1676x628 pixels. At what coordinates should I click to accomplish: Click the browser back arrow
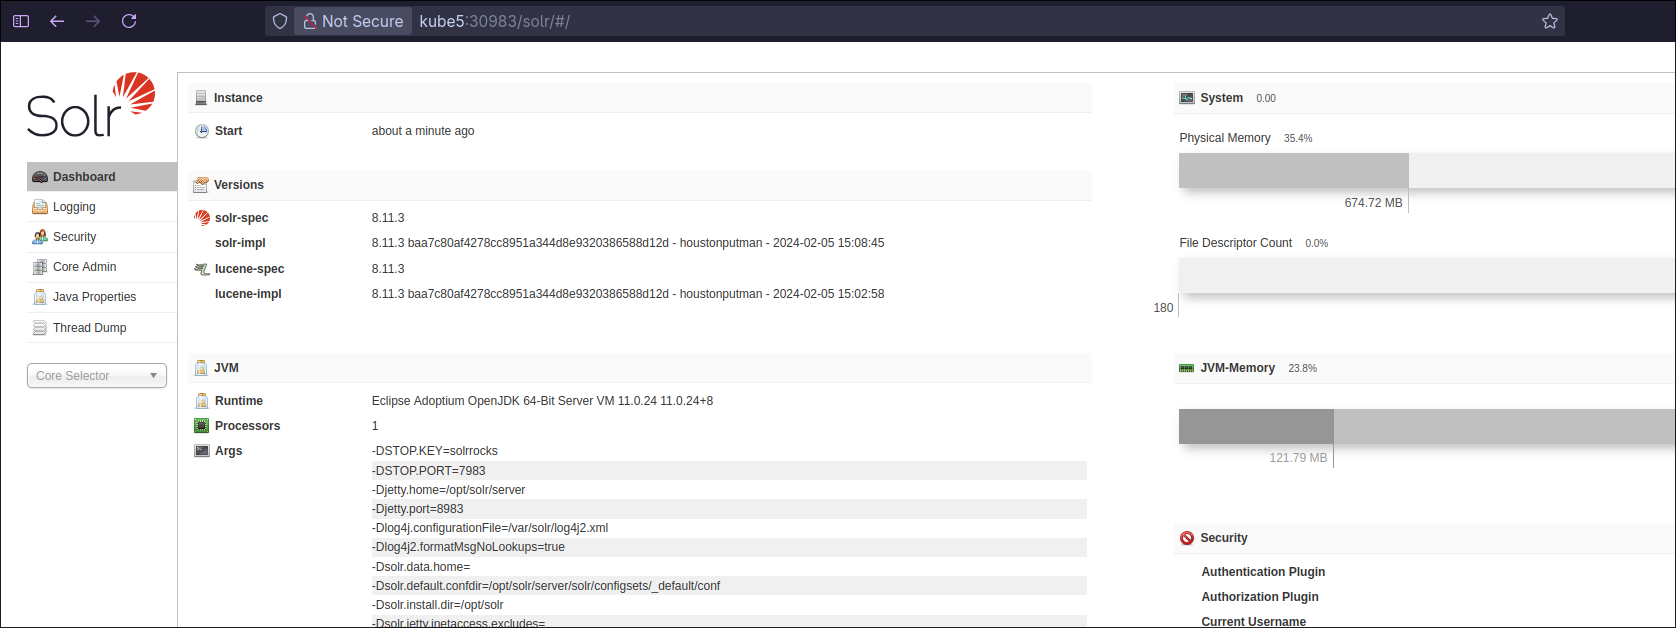tap(57, 21)
